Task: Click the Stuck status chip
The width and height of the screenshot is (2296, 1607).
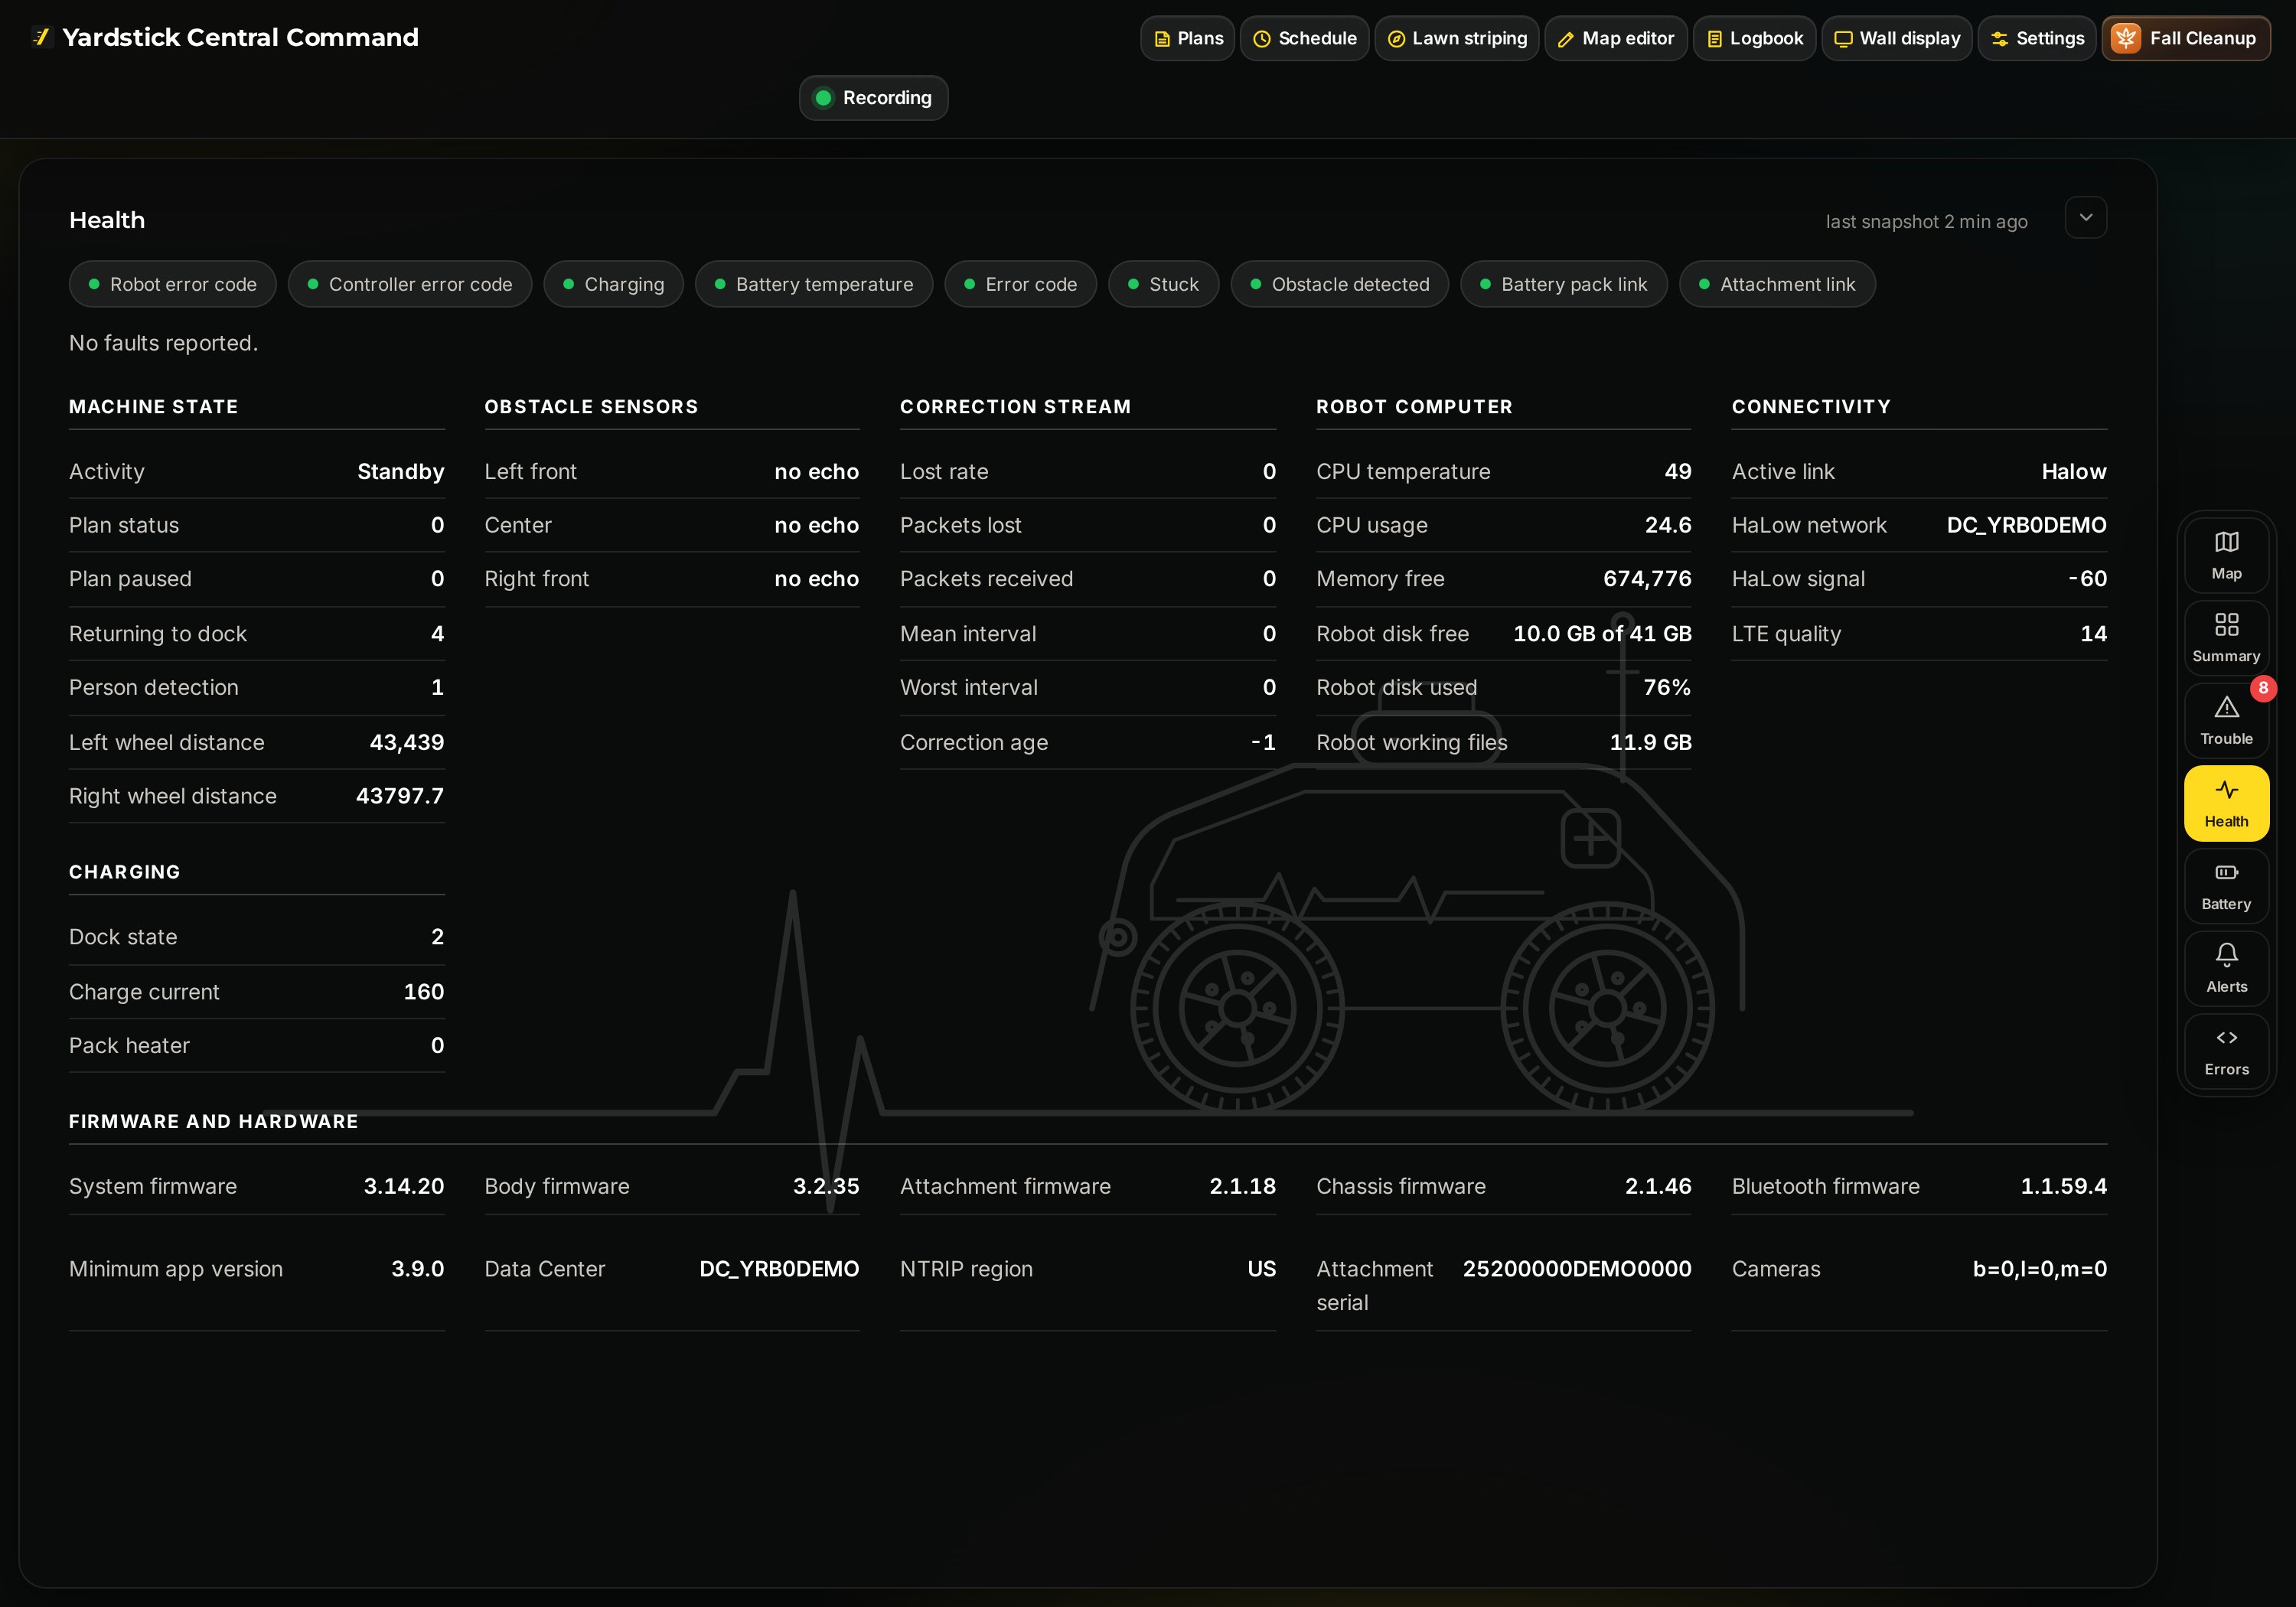Action: tap(1163, 284)
